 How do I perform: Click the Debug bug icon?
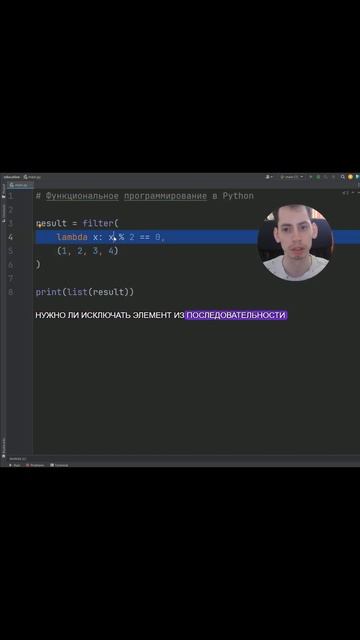click(x=318, y=177)
